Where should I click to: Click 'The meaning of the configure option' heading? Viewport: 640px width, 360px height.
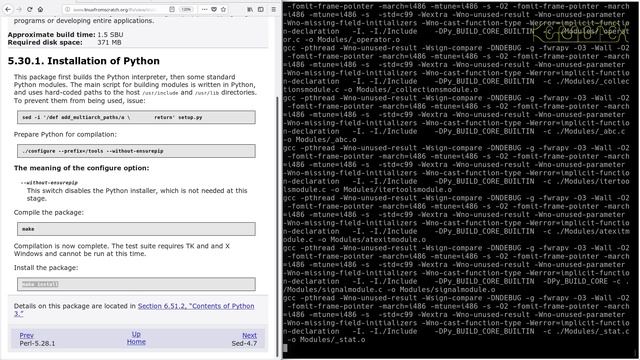82,168
